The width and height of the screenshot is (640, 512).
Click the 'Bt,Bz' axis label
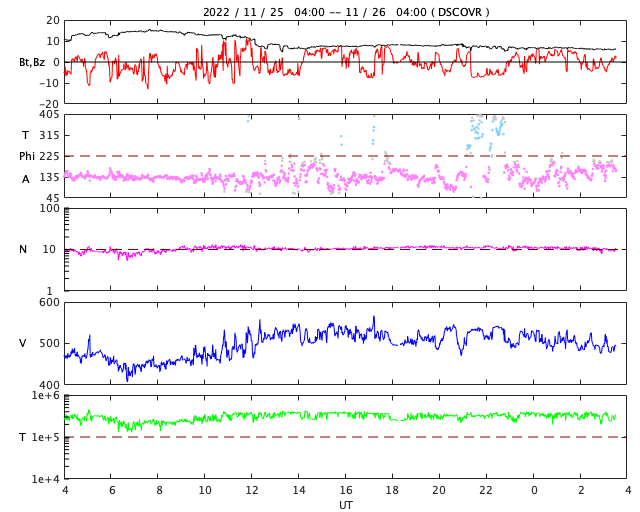coord(32,62)
